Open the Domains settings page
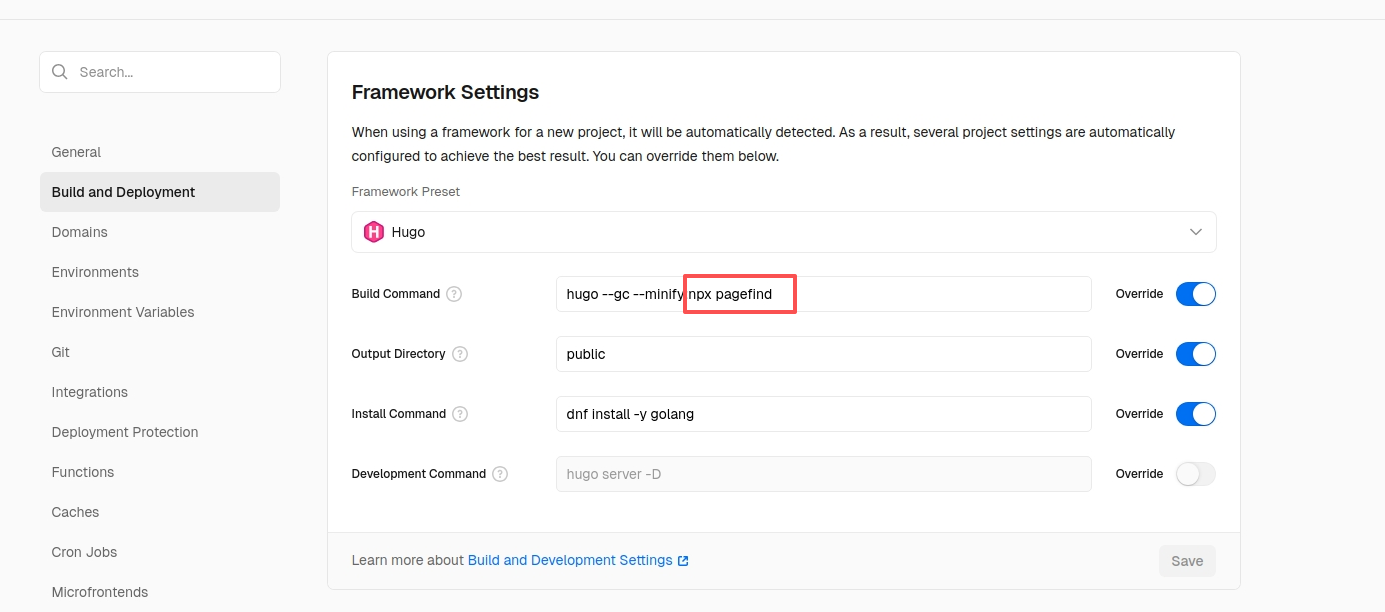 (x=79, y=232)
